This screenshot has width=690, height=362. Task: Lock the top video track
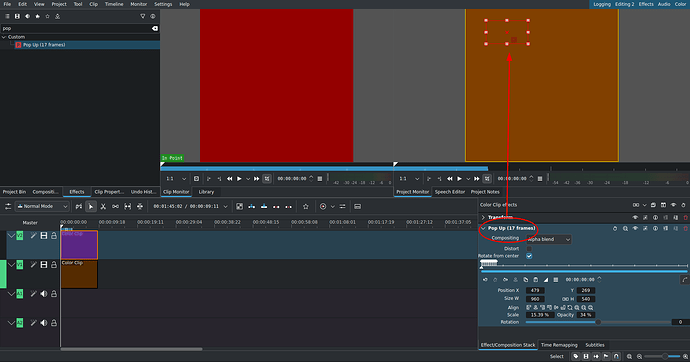coord(54,236)
